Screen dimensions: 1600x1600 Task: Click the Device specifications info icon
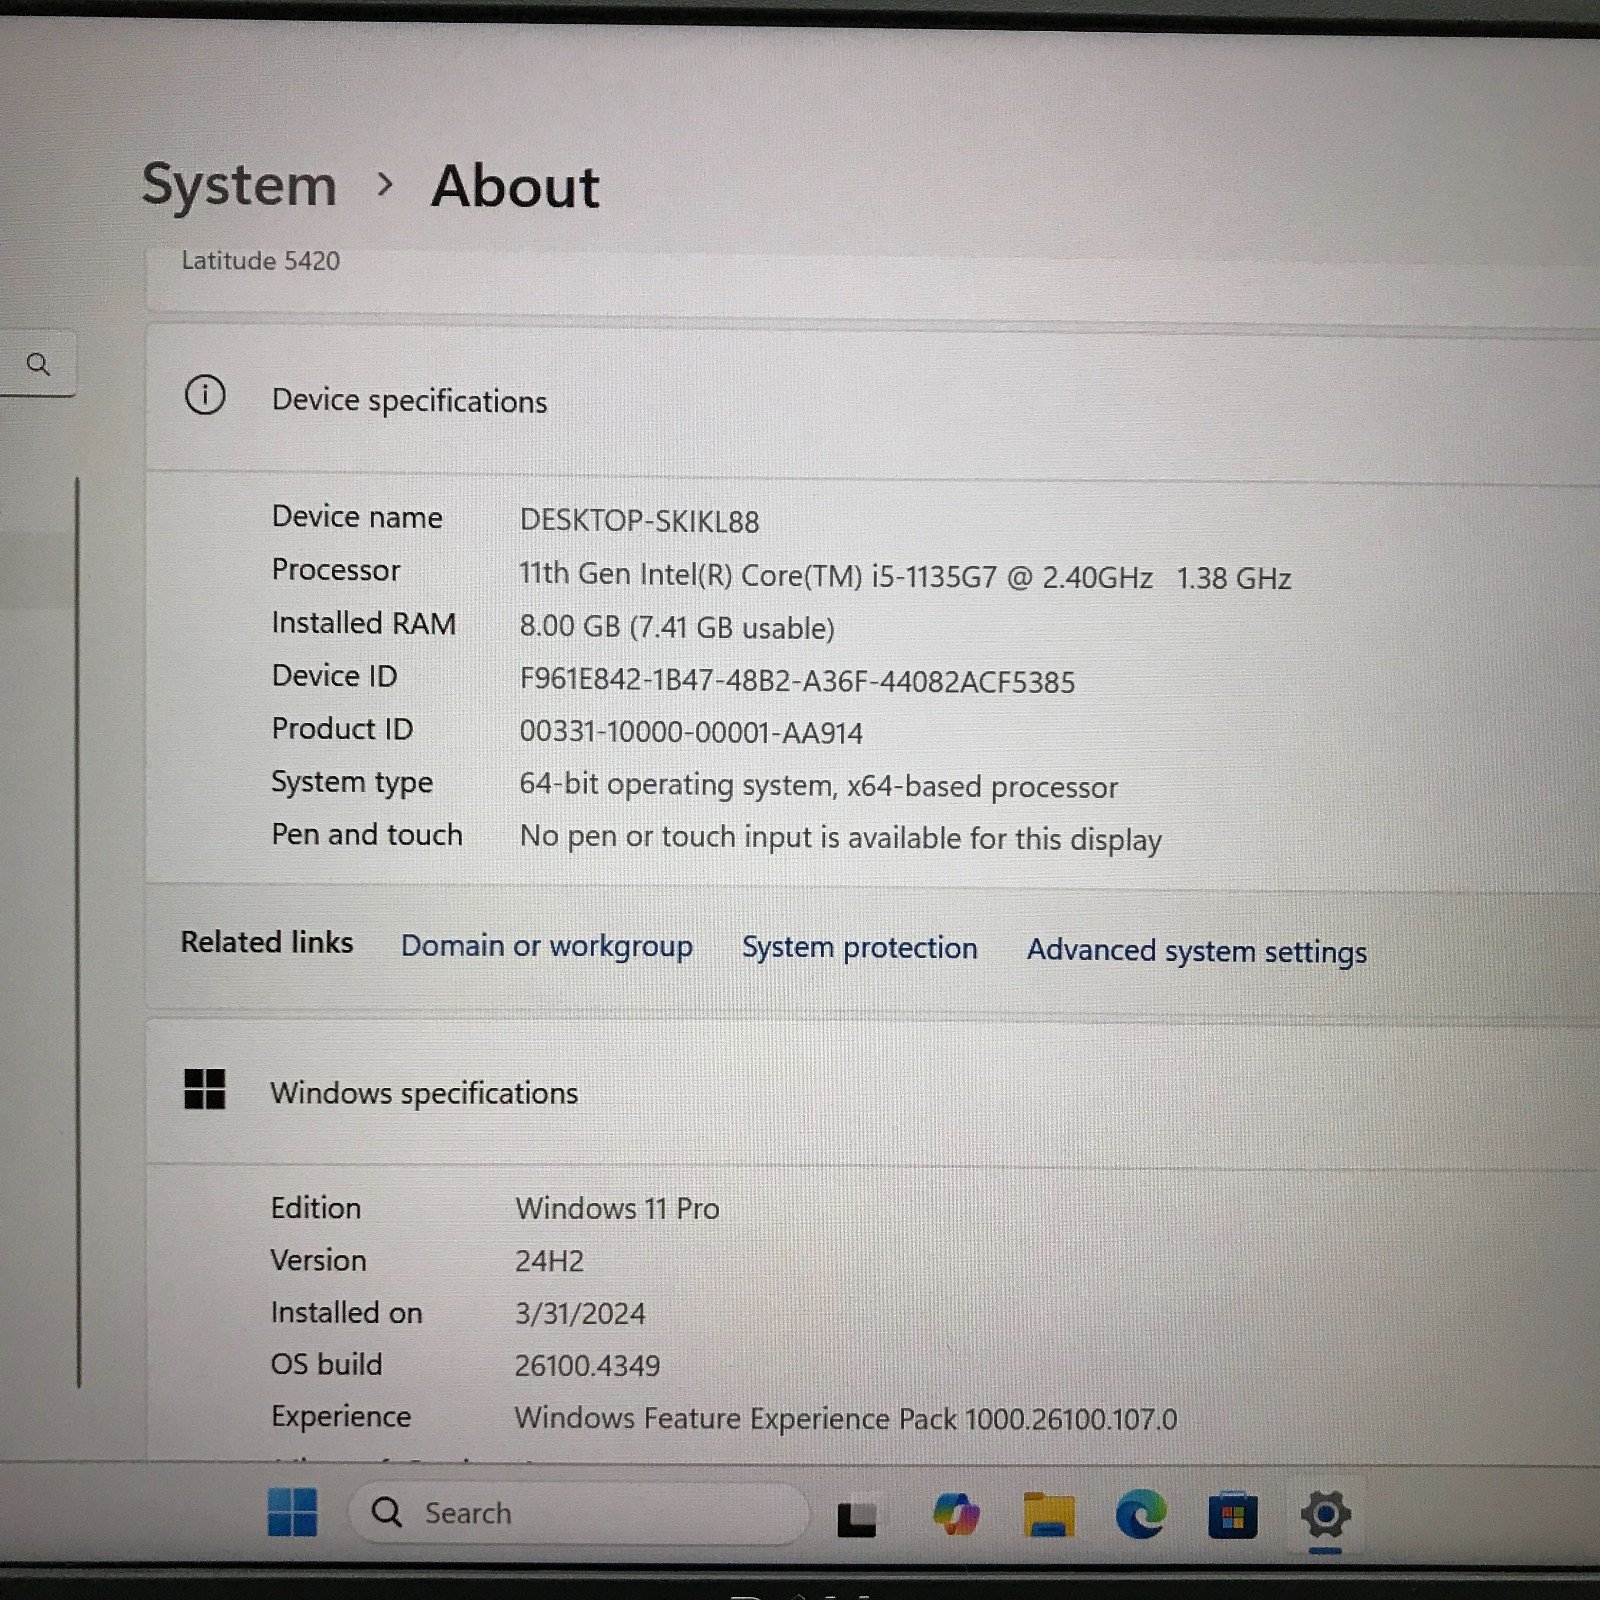click(205, 395)
